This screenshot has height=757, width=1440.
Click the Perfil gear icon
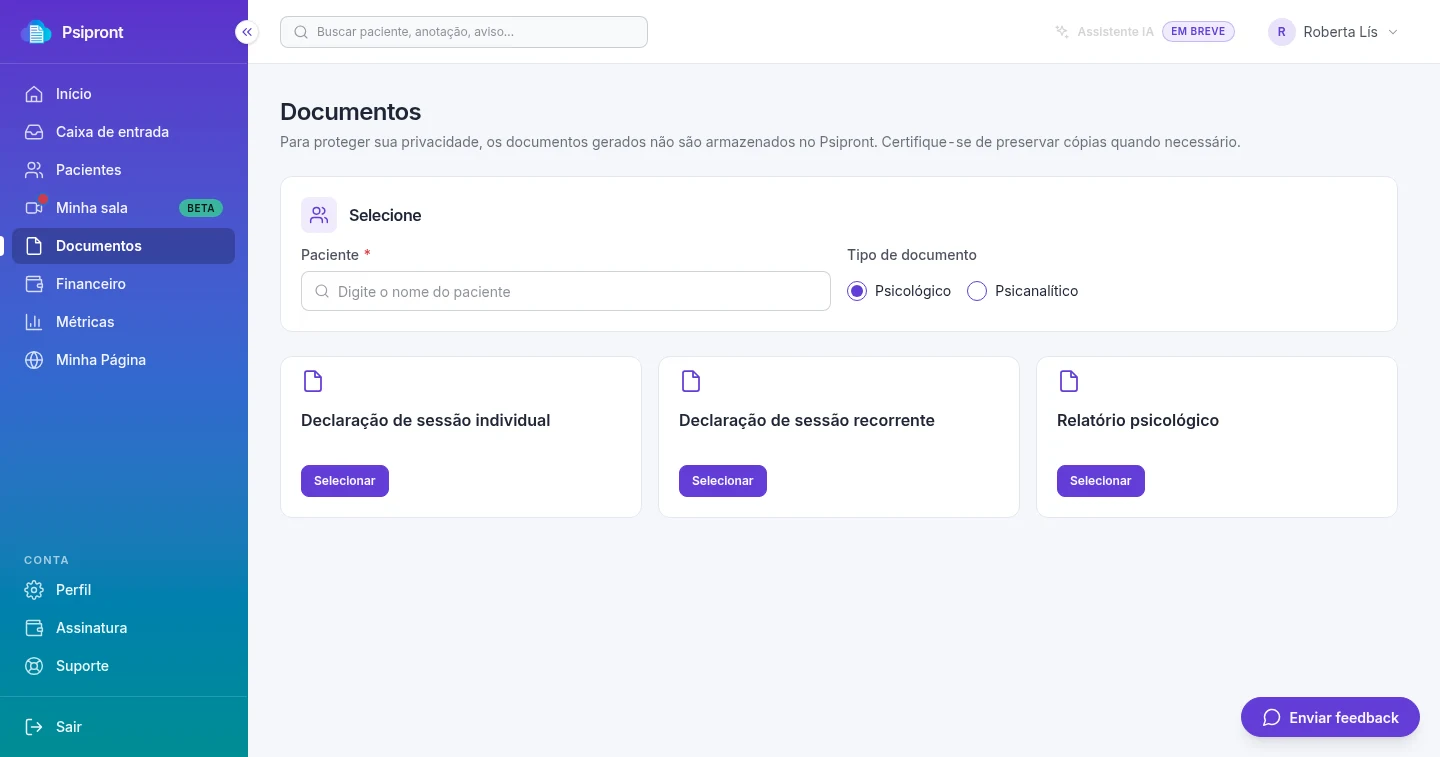34,590
